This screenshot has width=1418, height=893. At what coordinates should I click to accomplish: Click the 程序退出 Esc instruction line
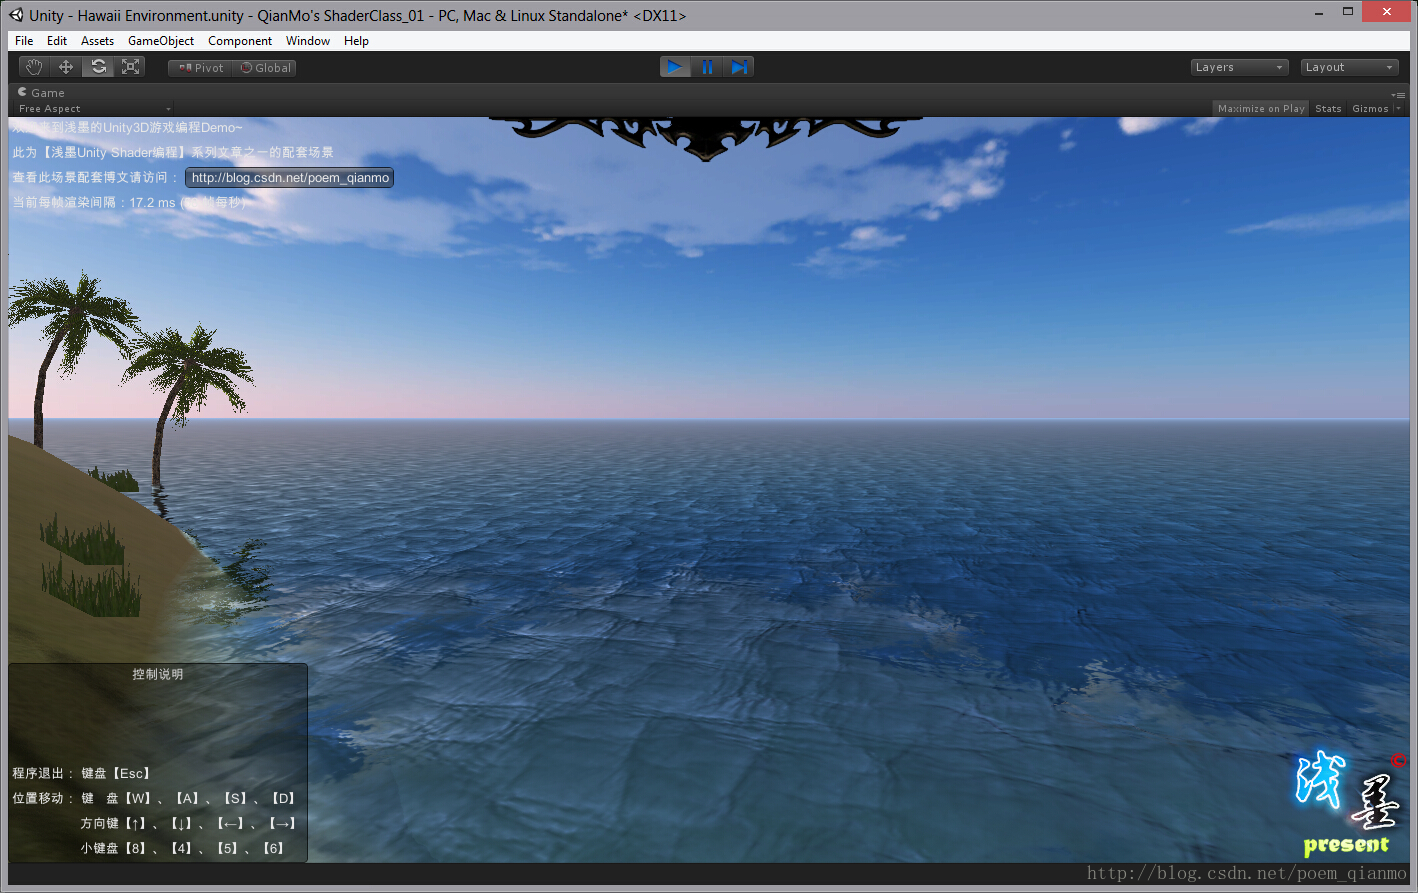(81, 773)
